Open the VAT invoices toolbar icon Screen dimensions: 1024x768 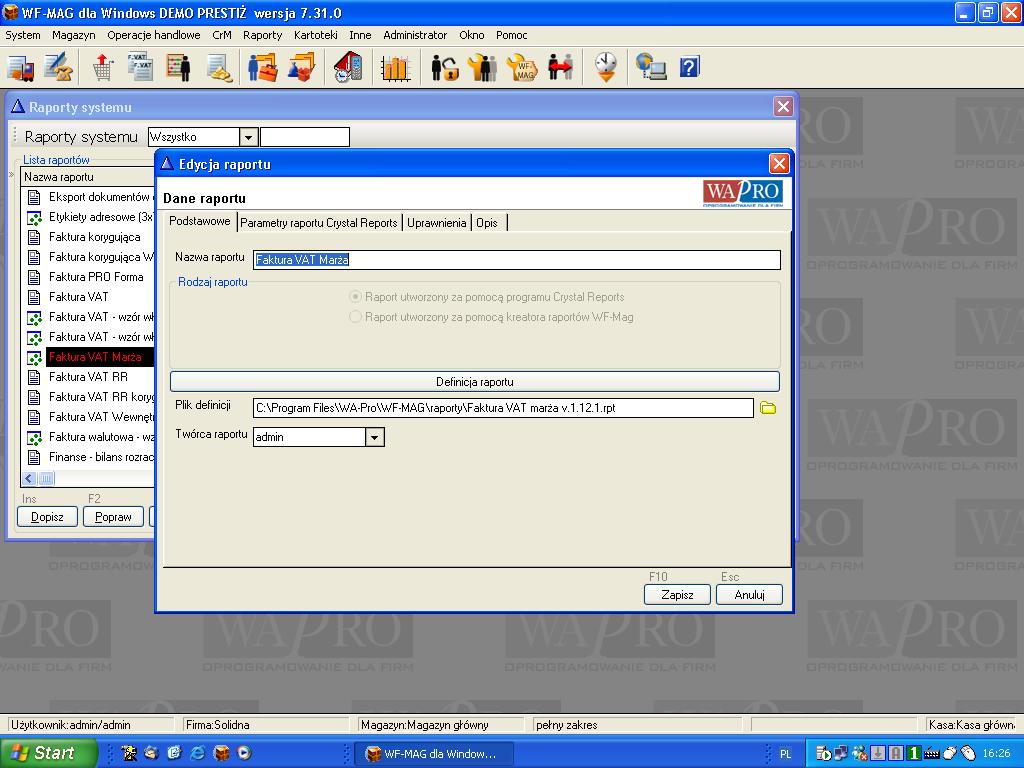pos(140,67)
